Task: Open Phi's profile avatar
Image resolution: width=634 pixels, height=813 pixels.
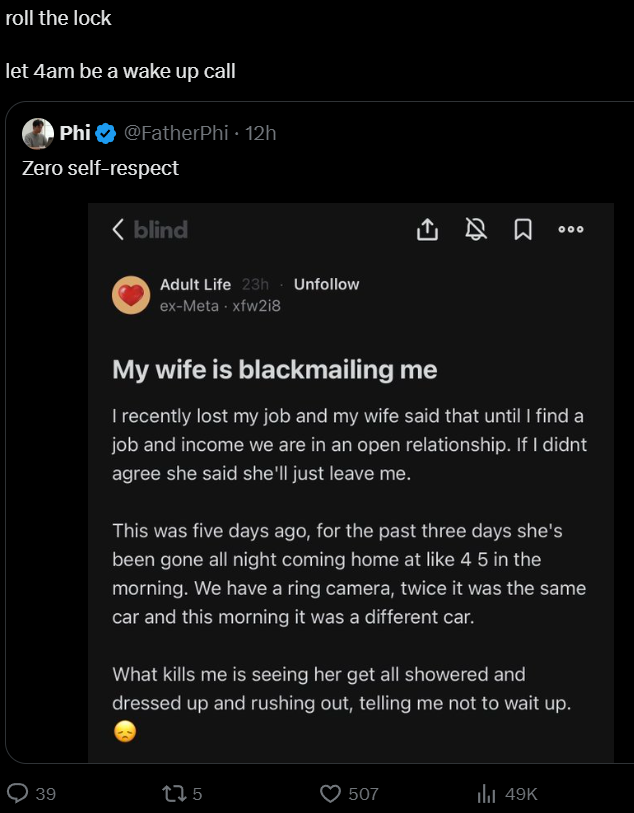Action: [x=38, y=134]
